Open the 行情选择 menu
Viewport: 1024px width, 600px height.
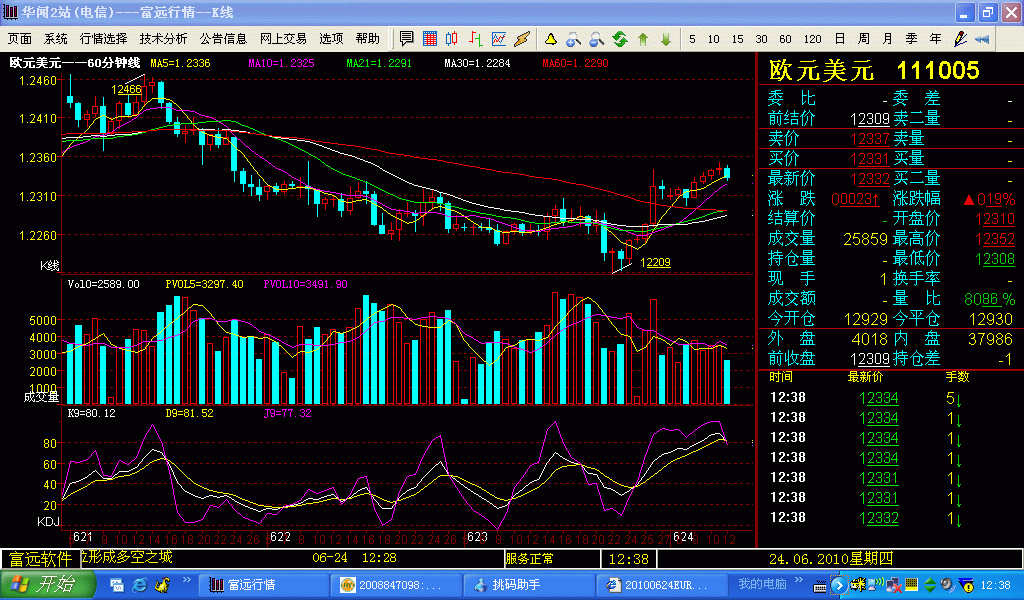(x=103, y=39)
